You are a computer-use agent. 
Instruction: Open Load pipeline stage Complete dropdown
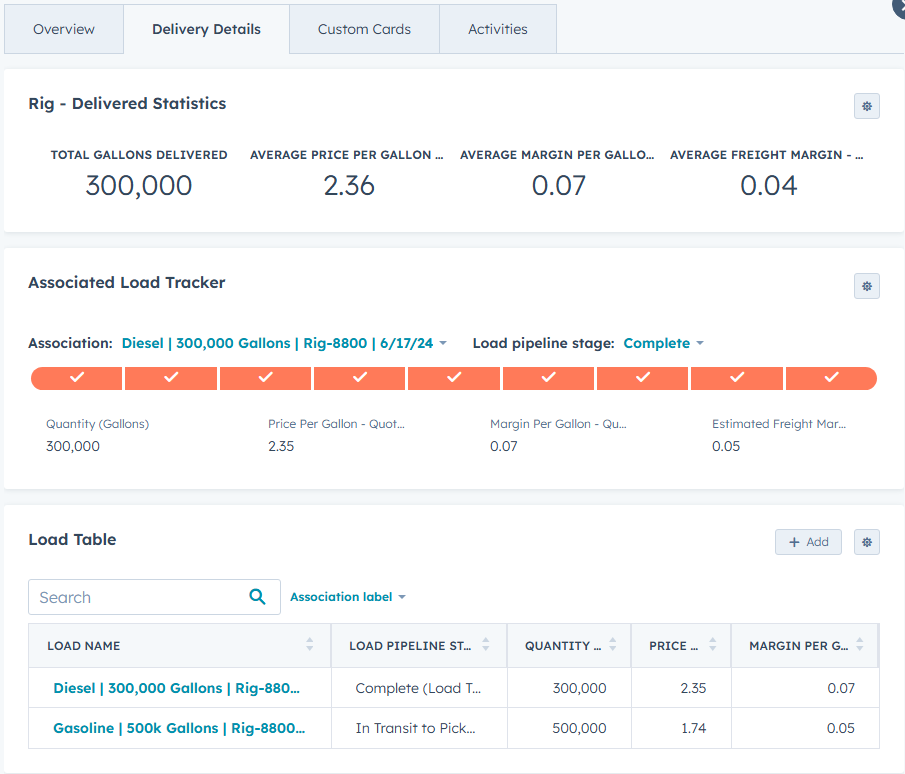pos(663,343)
